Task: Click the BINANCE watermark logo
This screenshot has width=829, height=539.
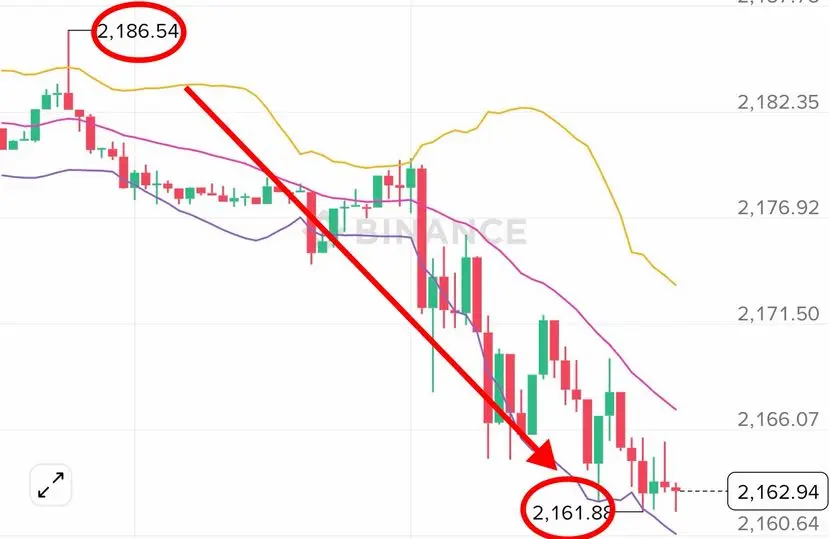Action: (418, 231)
